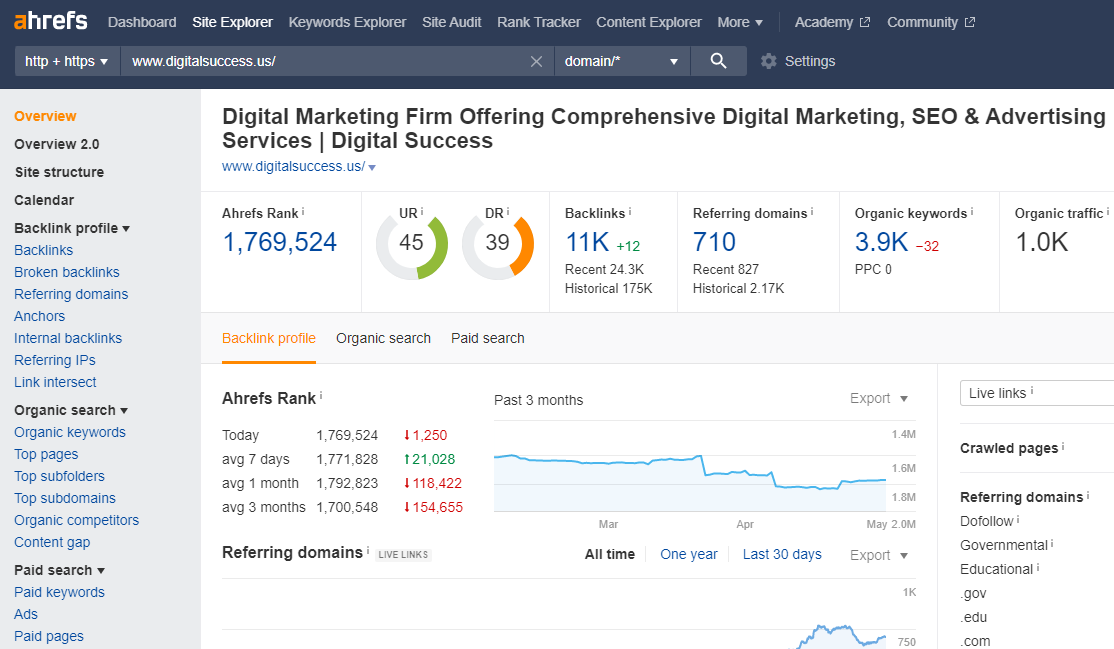Open the Community external link
Image resolution: width=1114 pixels, height=649 pixels.
[931, 22]
